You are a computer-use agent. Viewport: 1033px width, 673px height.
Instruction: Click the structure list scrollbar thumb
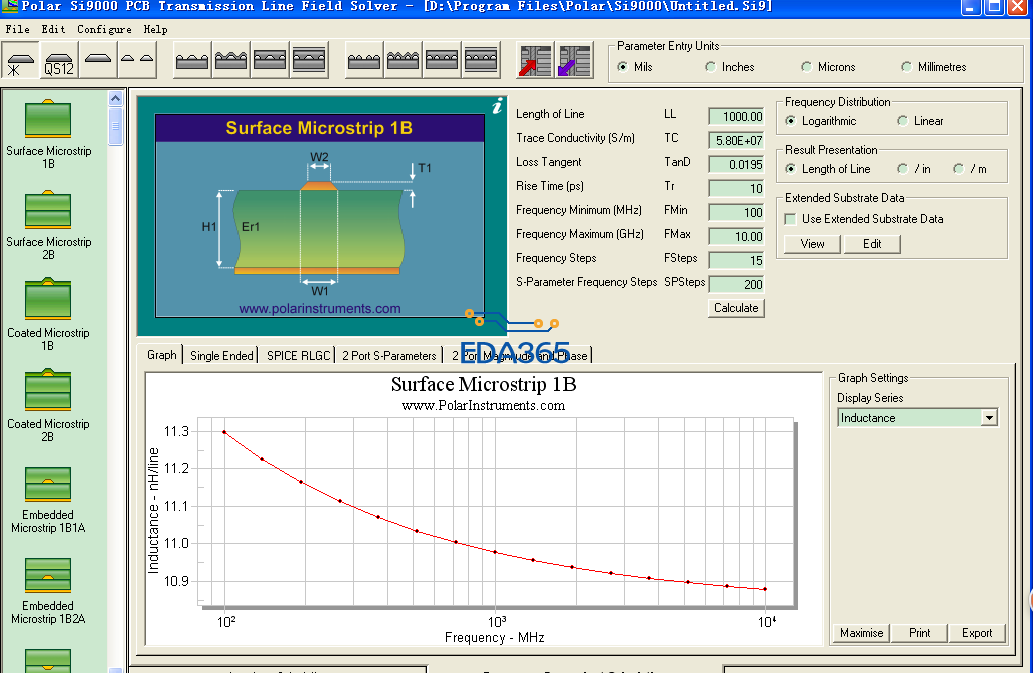pyautogui.click(x=115, y=126)
